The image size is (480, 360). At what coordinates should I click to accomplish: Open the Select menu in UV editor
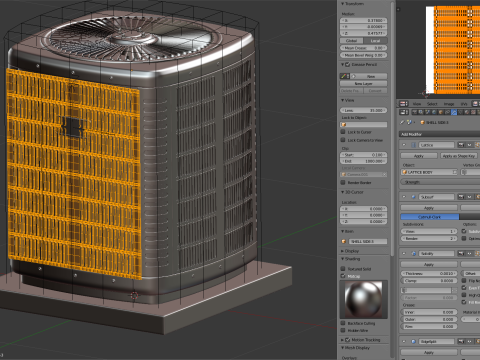(432, 104)
